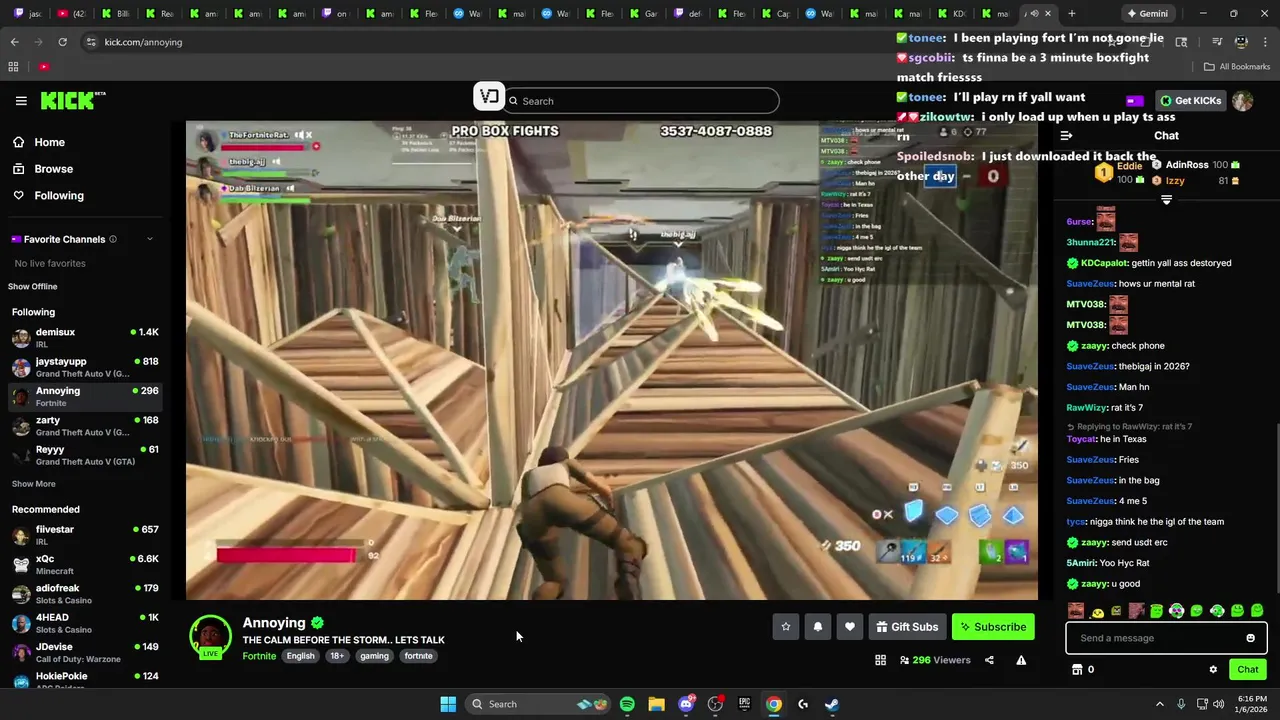Open emote picker in message box
This screenshot has height=720, width=1280.
click(1250, 638)
